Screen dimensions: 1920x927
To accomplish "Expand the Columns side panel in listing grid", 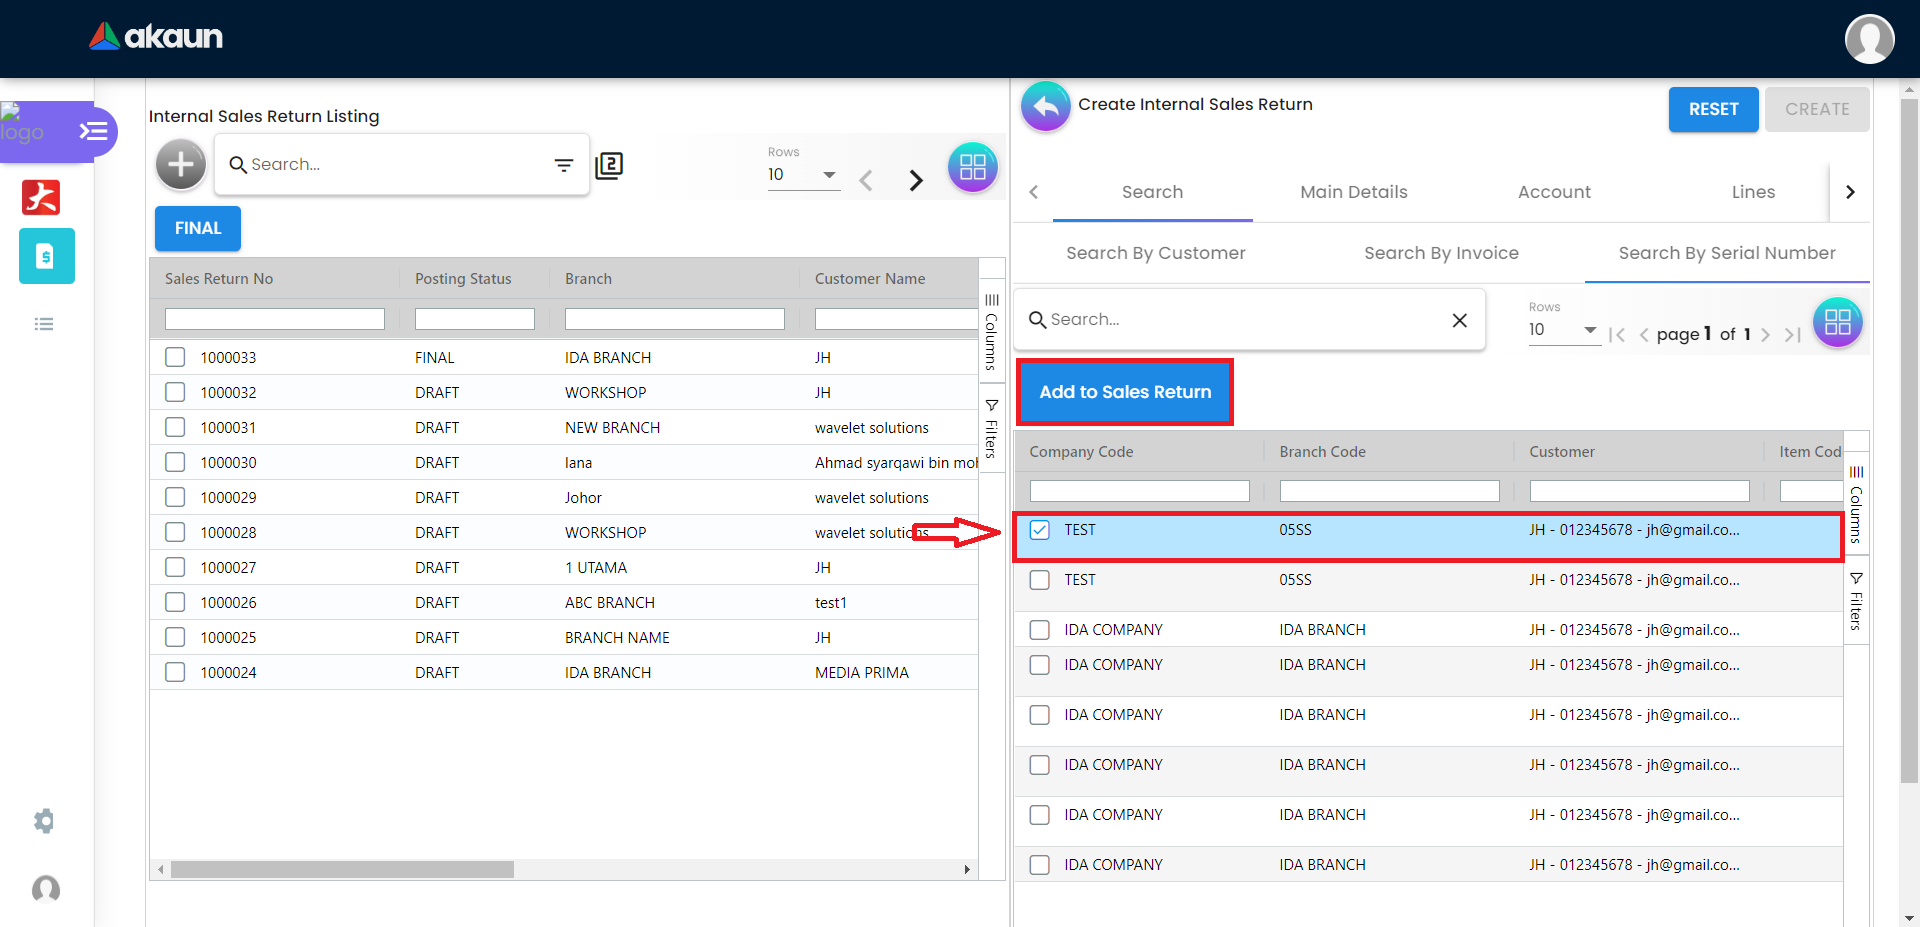I will coord(991,332).
